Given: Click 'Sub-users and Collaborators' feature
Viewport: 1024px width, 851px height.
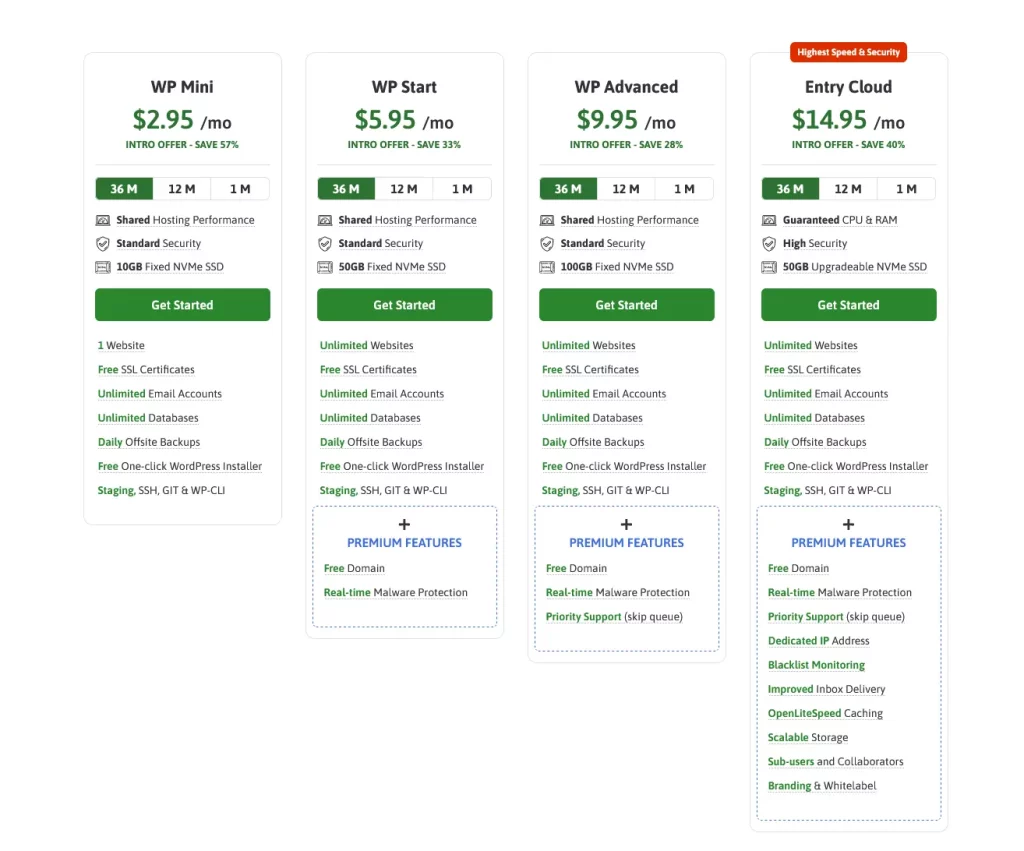Looking at the screenshot, I should point(835,762).
